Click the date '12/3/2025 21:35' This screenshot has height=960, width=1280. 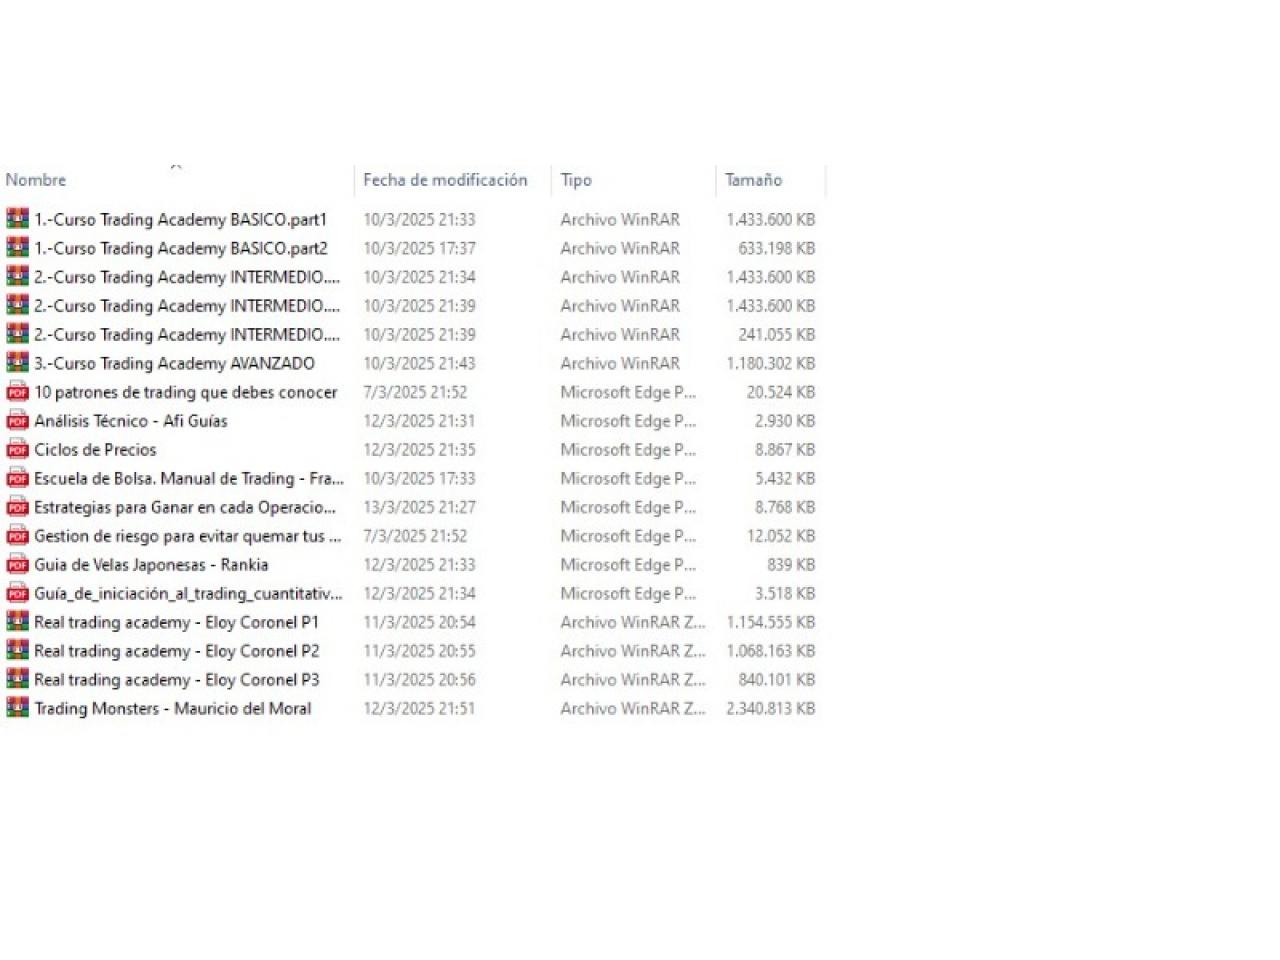419,450
